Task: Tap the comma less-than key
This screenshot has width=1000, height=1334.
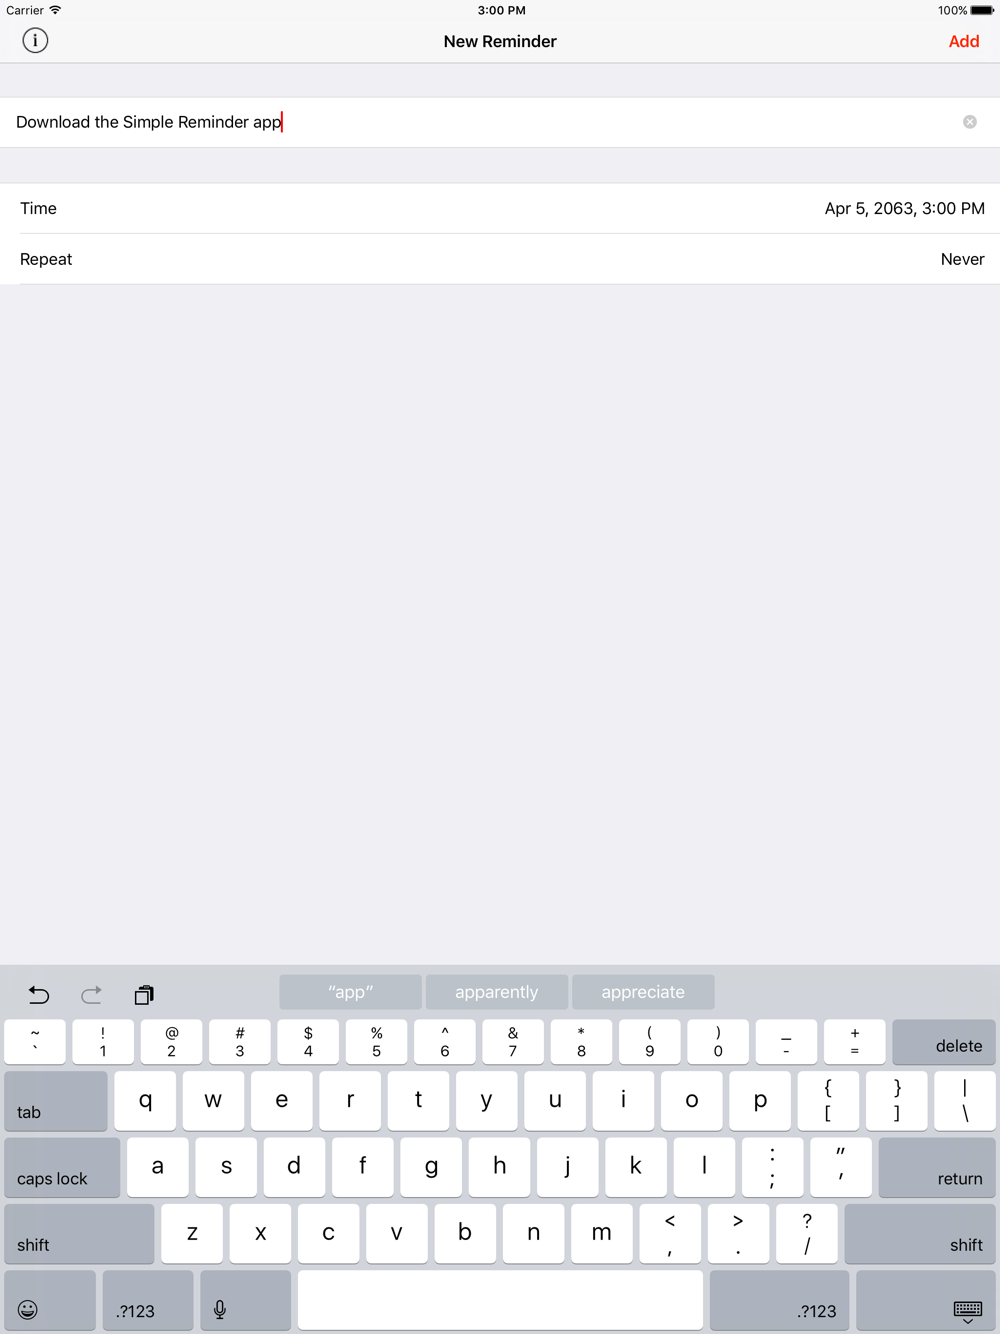Action: click(670, 1233)
